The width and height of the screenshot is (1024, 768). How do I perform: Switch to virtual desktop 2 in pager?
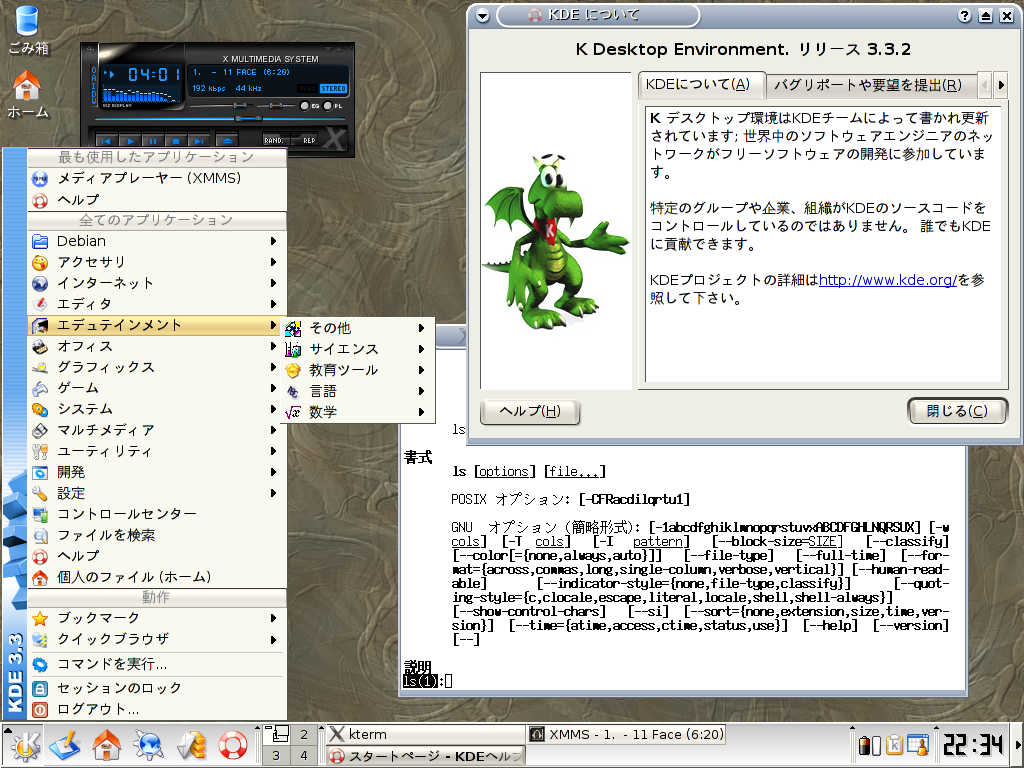coord(304,735)
